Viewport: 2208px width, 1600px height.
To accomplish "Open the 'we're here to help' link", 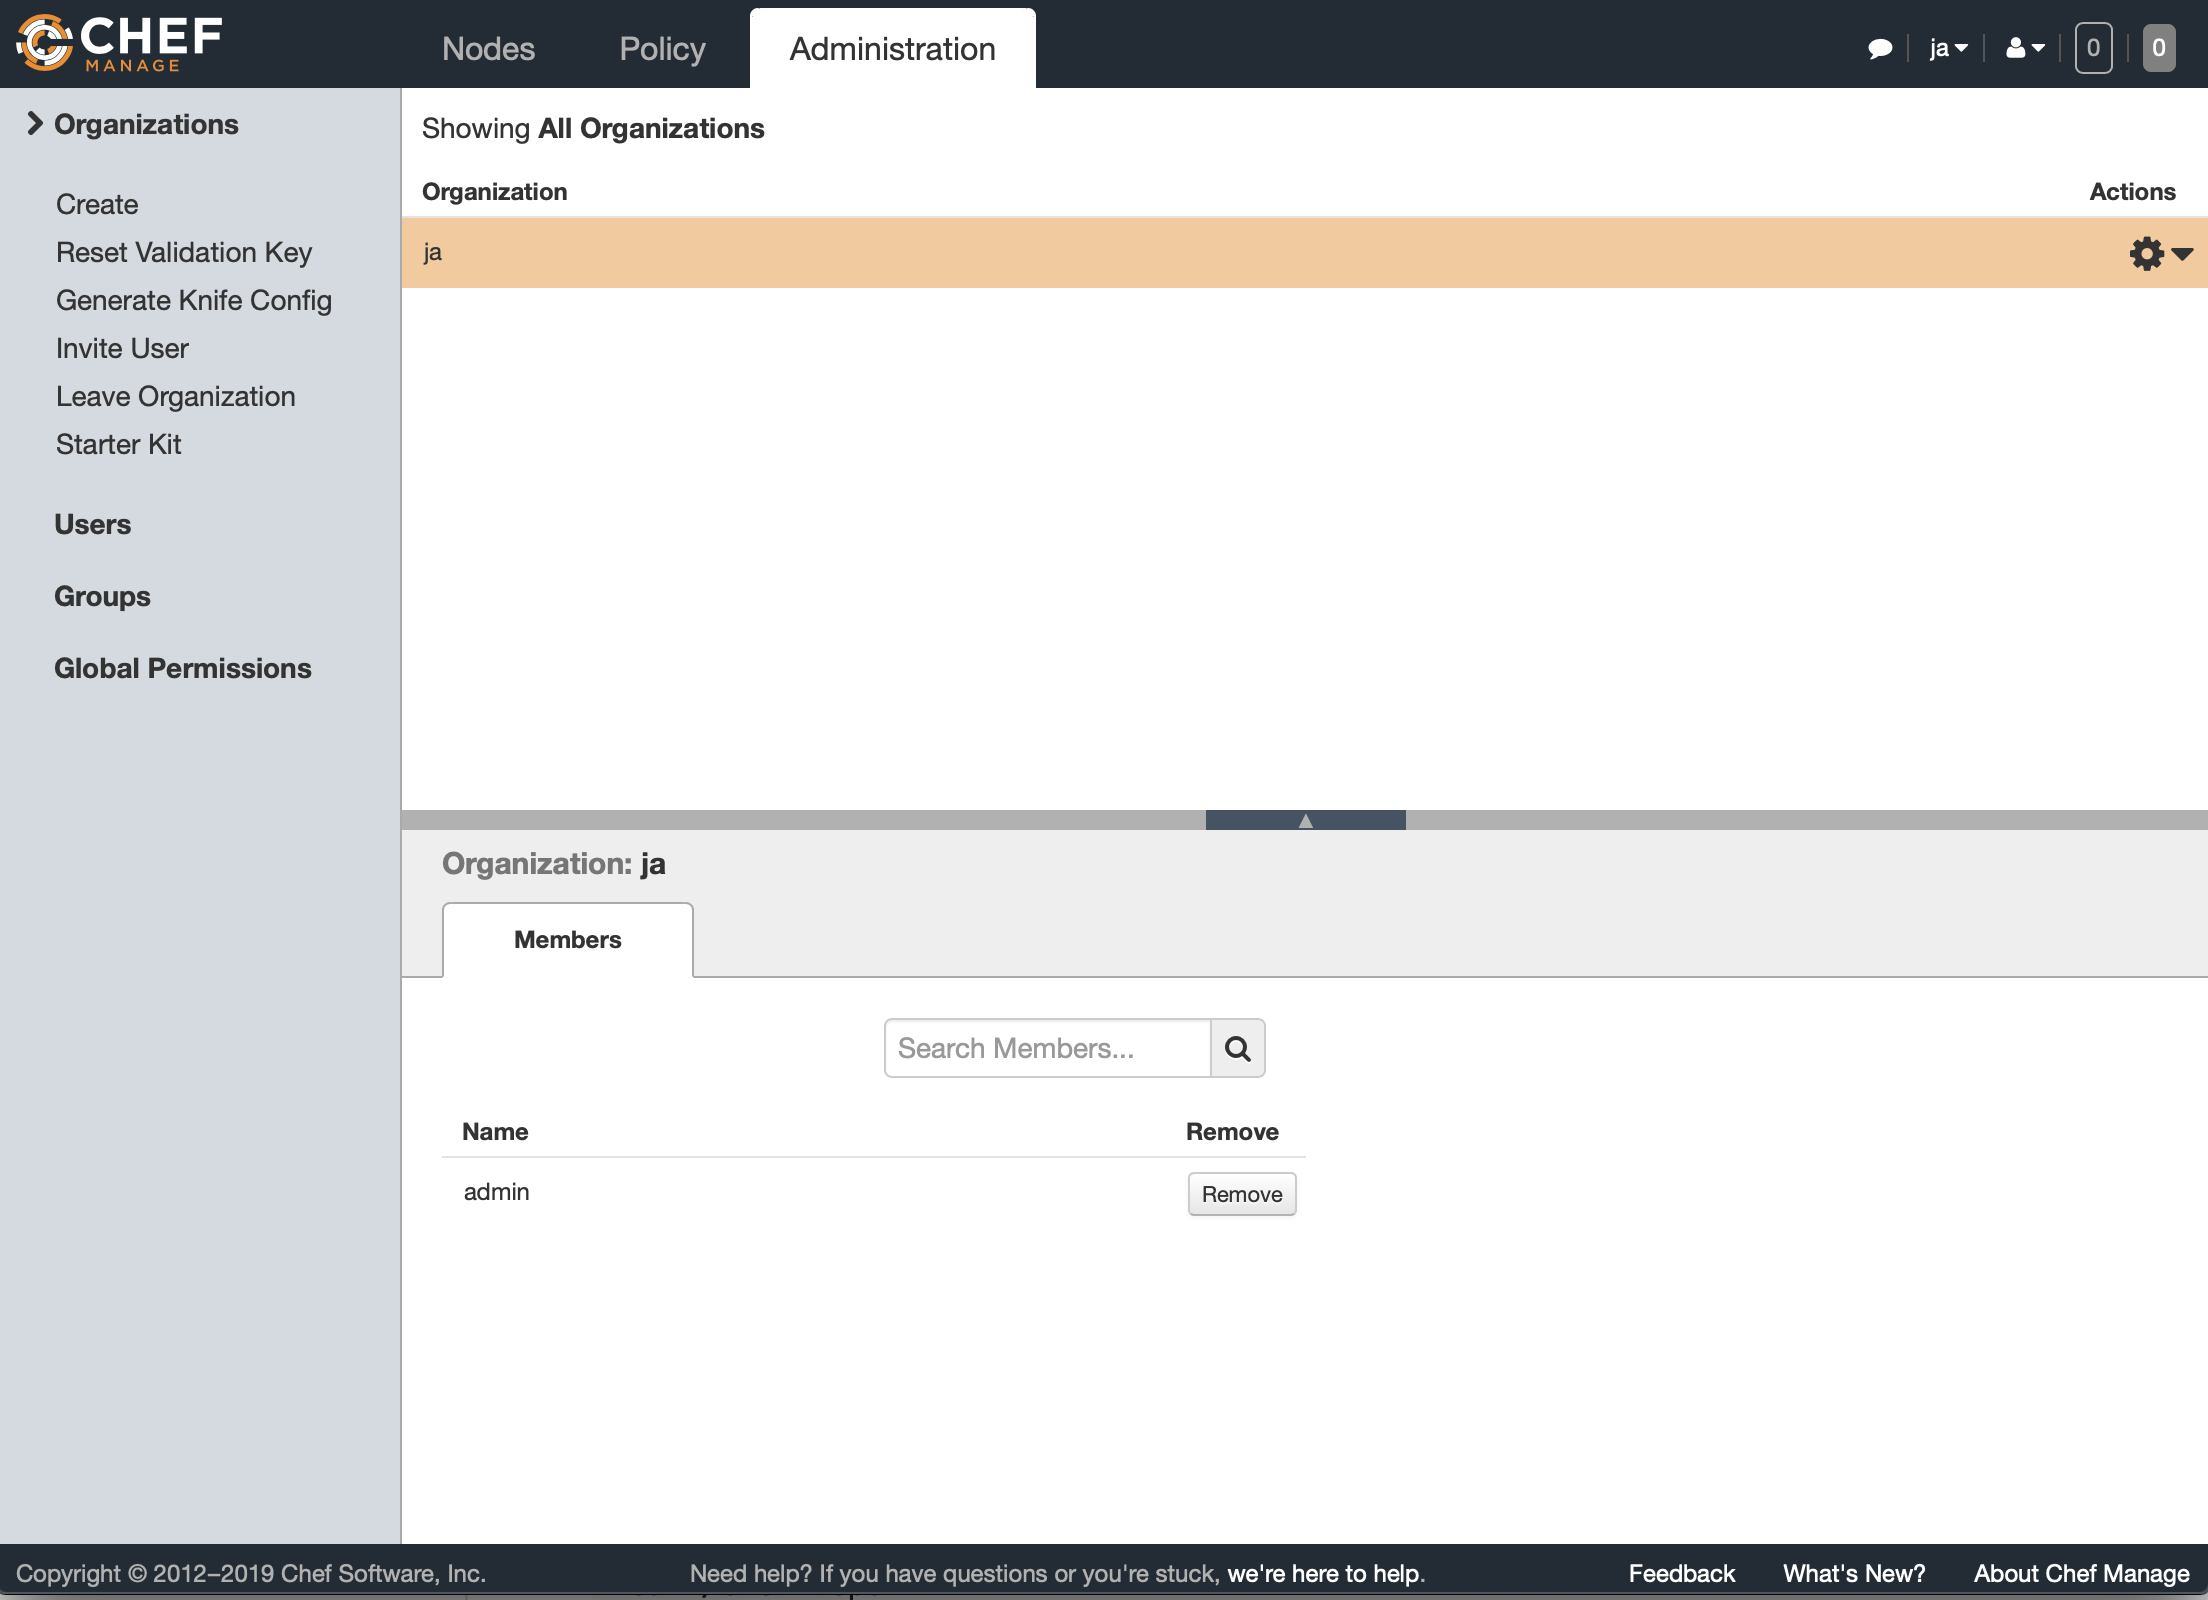I will click(1323, 1574).
